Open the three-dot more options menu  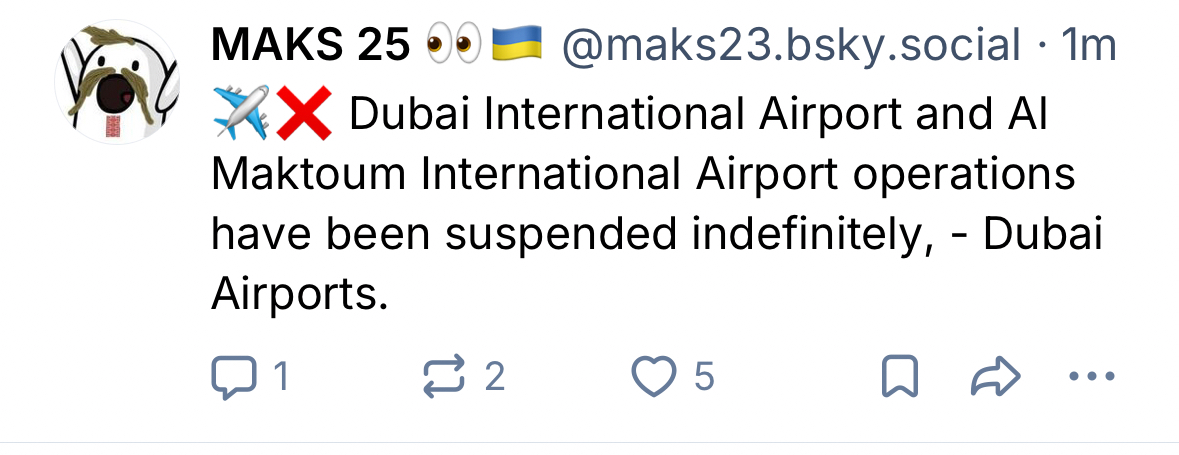[x=1091, y=376]
